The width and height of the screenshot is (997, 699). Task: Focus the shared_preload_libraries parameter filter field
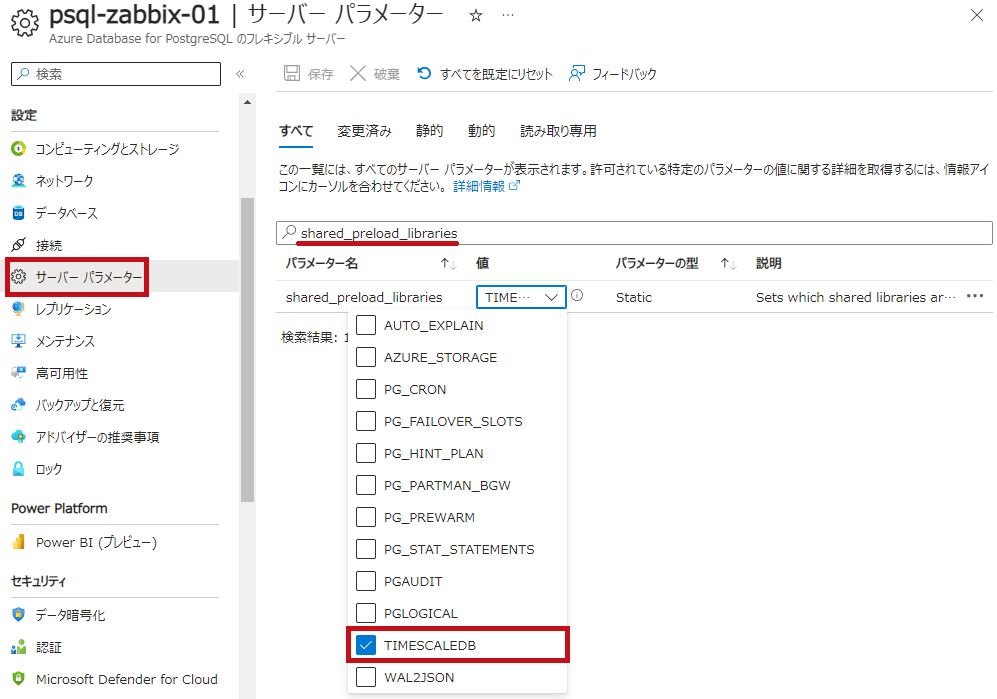[634, 233]
